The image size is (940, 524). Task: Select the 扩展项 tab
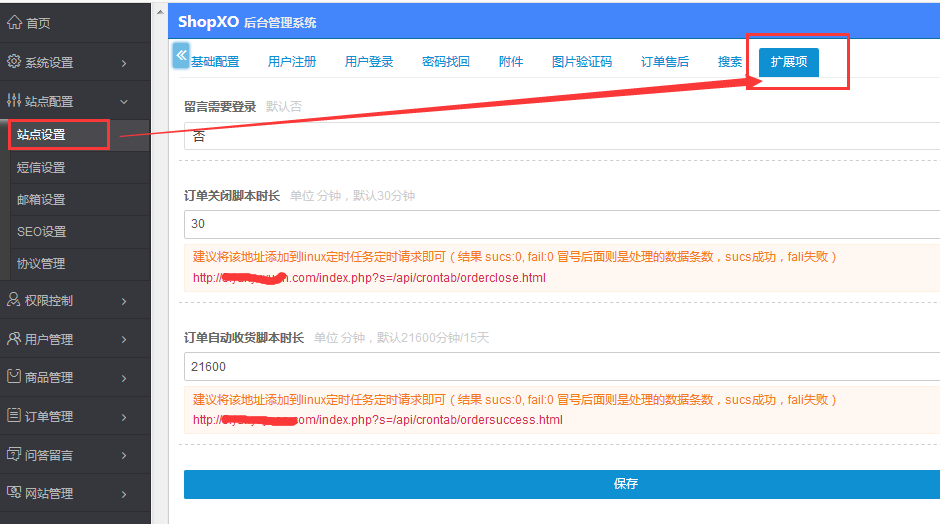click(789, 62)
